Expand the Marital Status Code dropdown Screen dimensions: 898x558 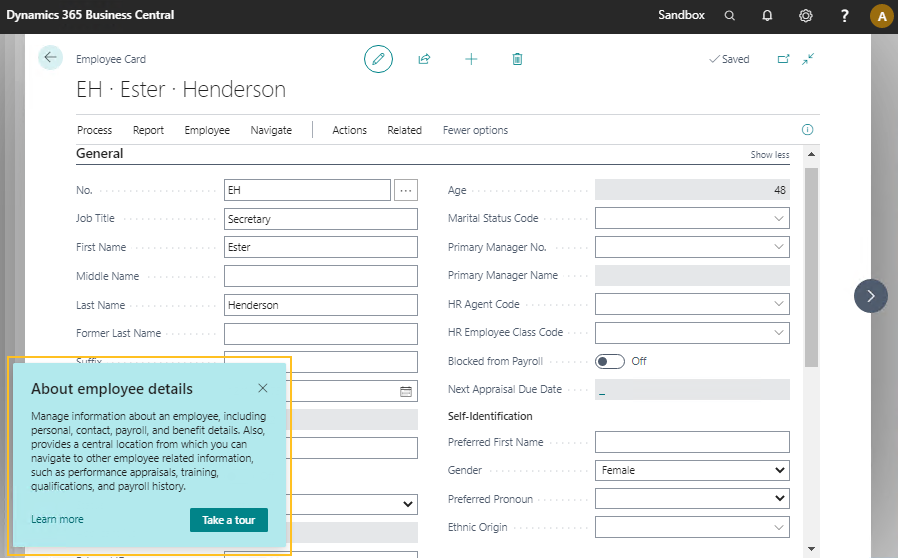(x=778, y=219)
